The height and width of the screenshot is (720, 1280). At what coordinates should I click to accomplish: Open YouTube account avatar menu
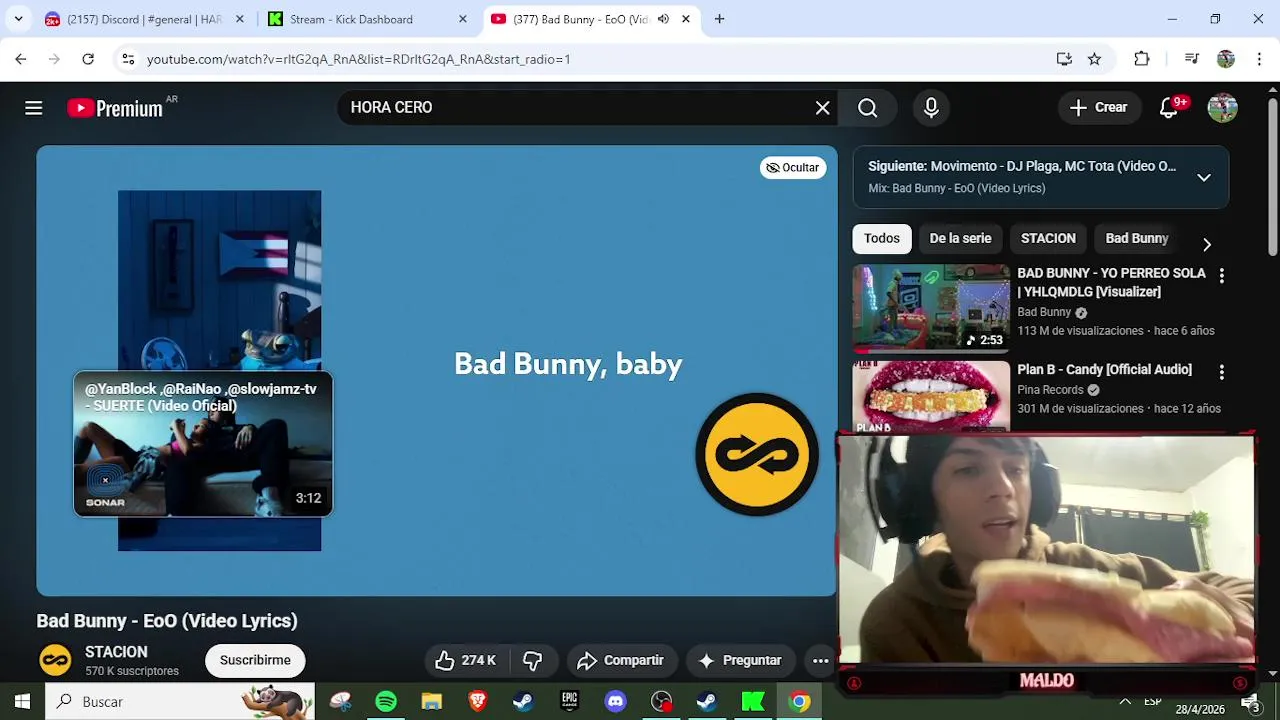1222,108
